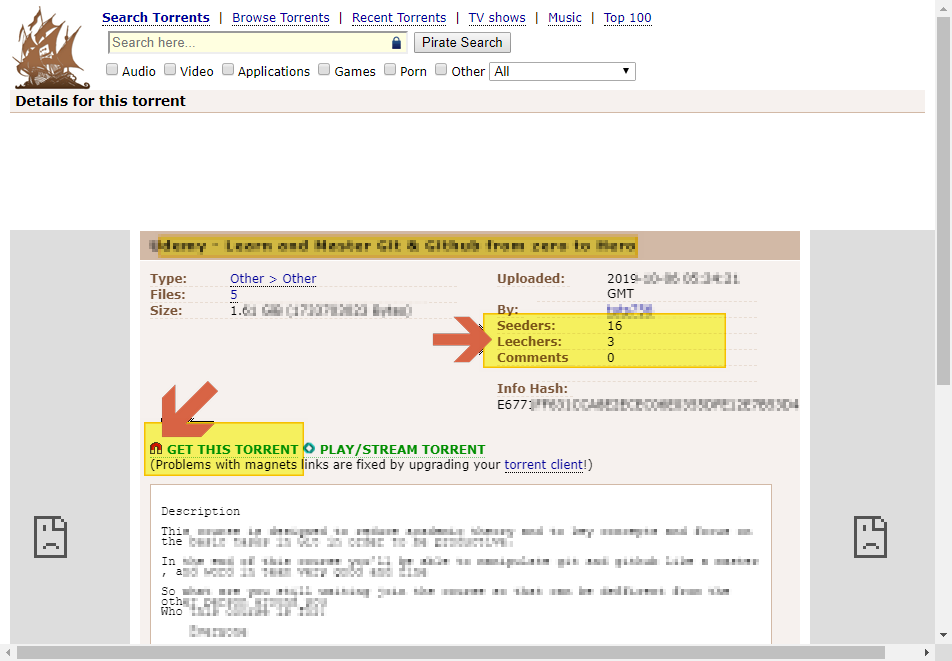952x661 pixels.
Task: Click PLAY/STREAM TORRENT link
Action: pos(403,449)
